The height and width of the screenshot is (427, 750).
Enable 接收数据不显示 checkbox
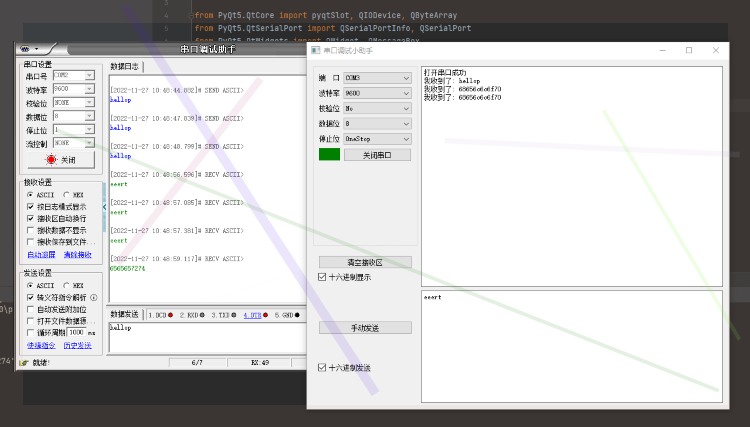31,230
